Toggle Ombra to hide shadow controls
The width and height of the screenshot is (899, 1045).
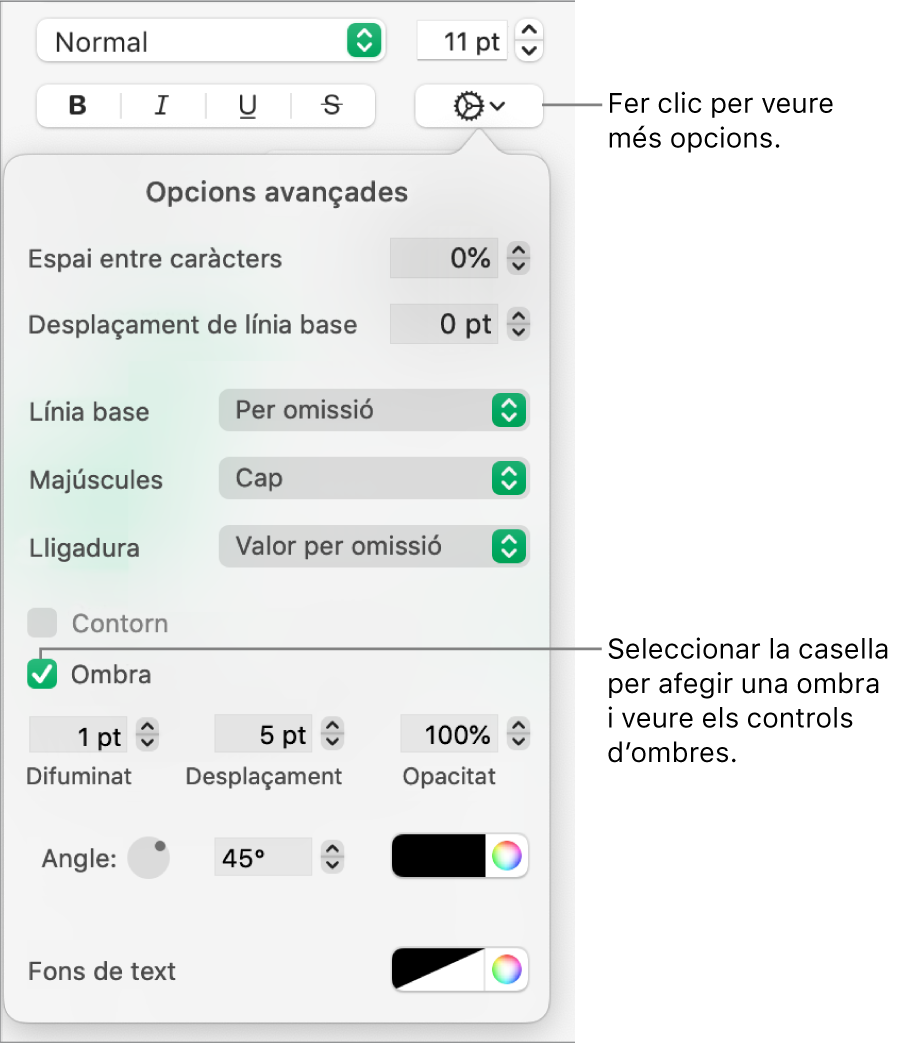click(x=42, y=674)
